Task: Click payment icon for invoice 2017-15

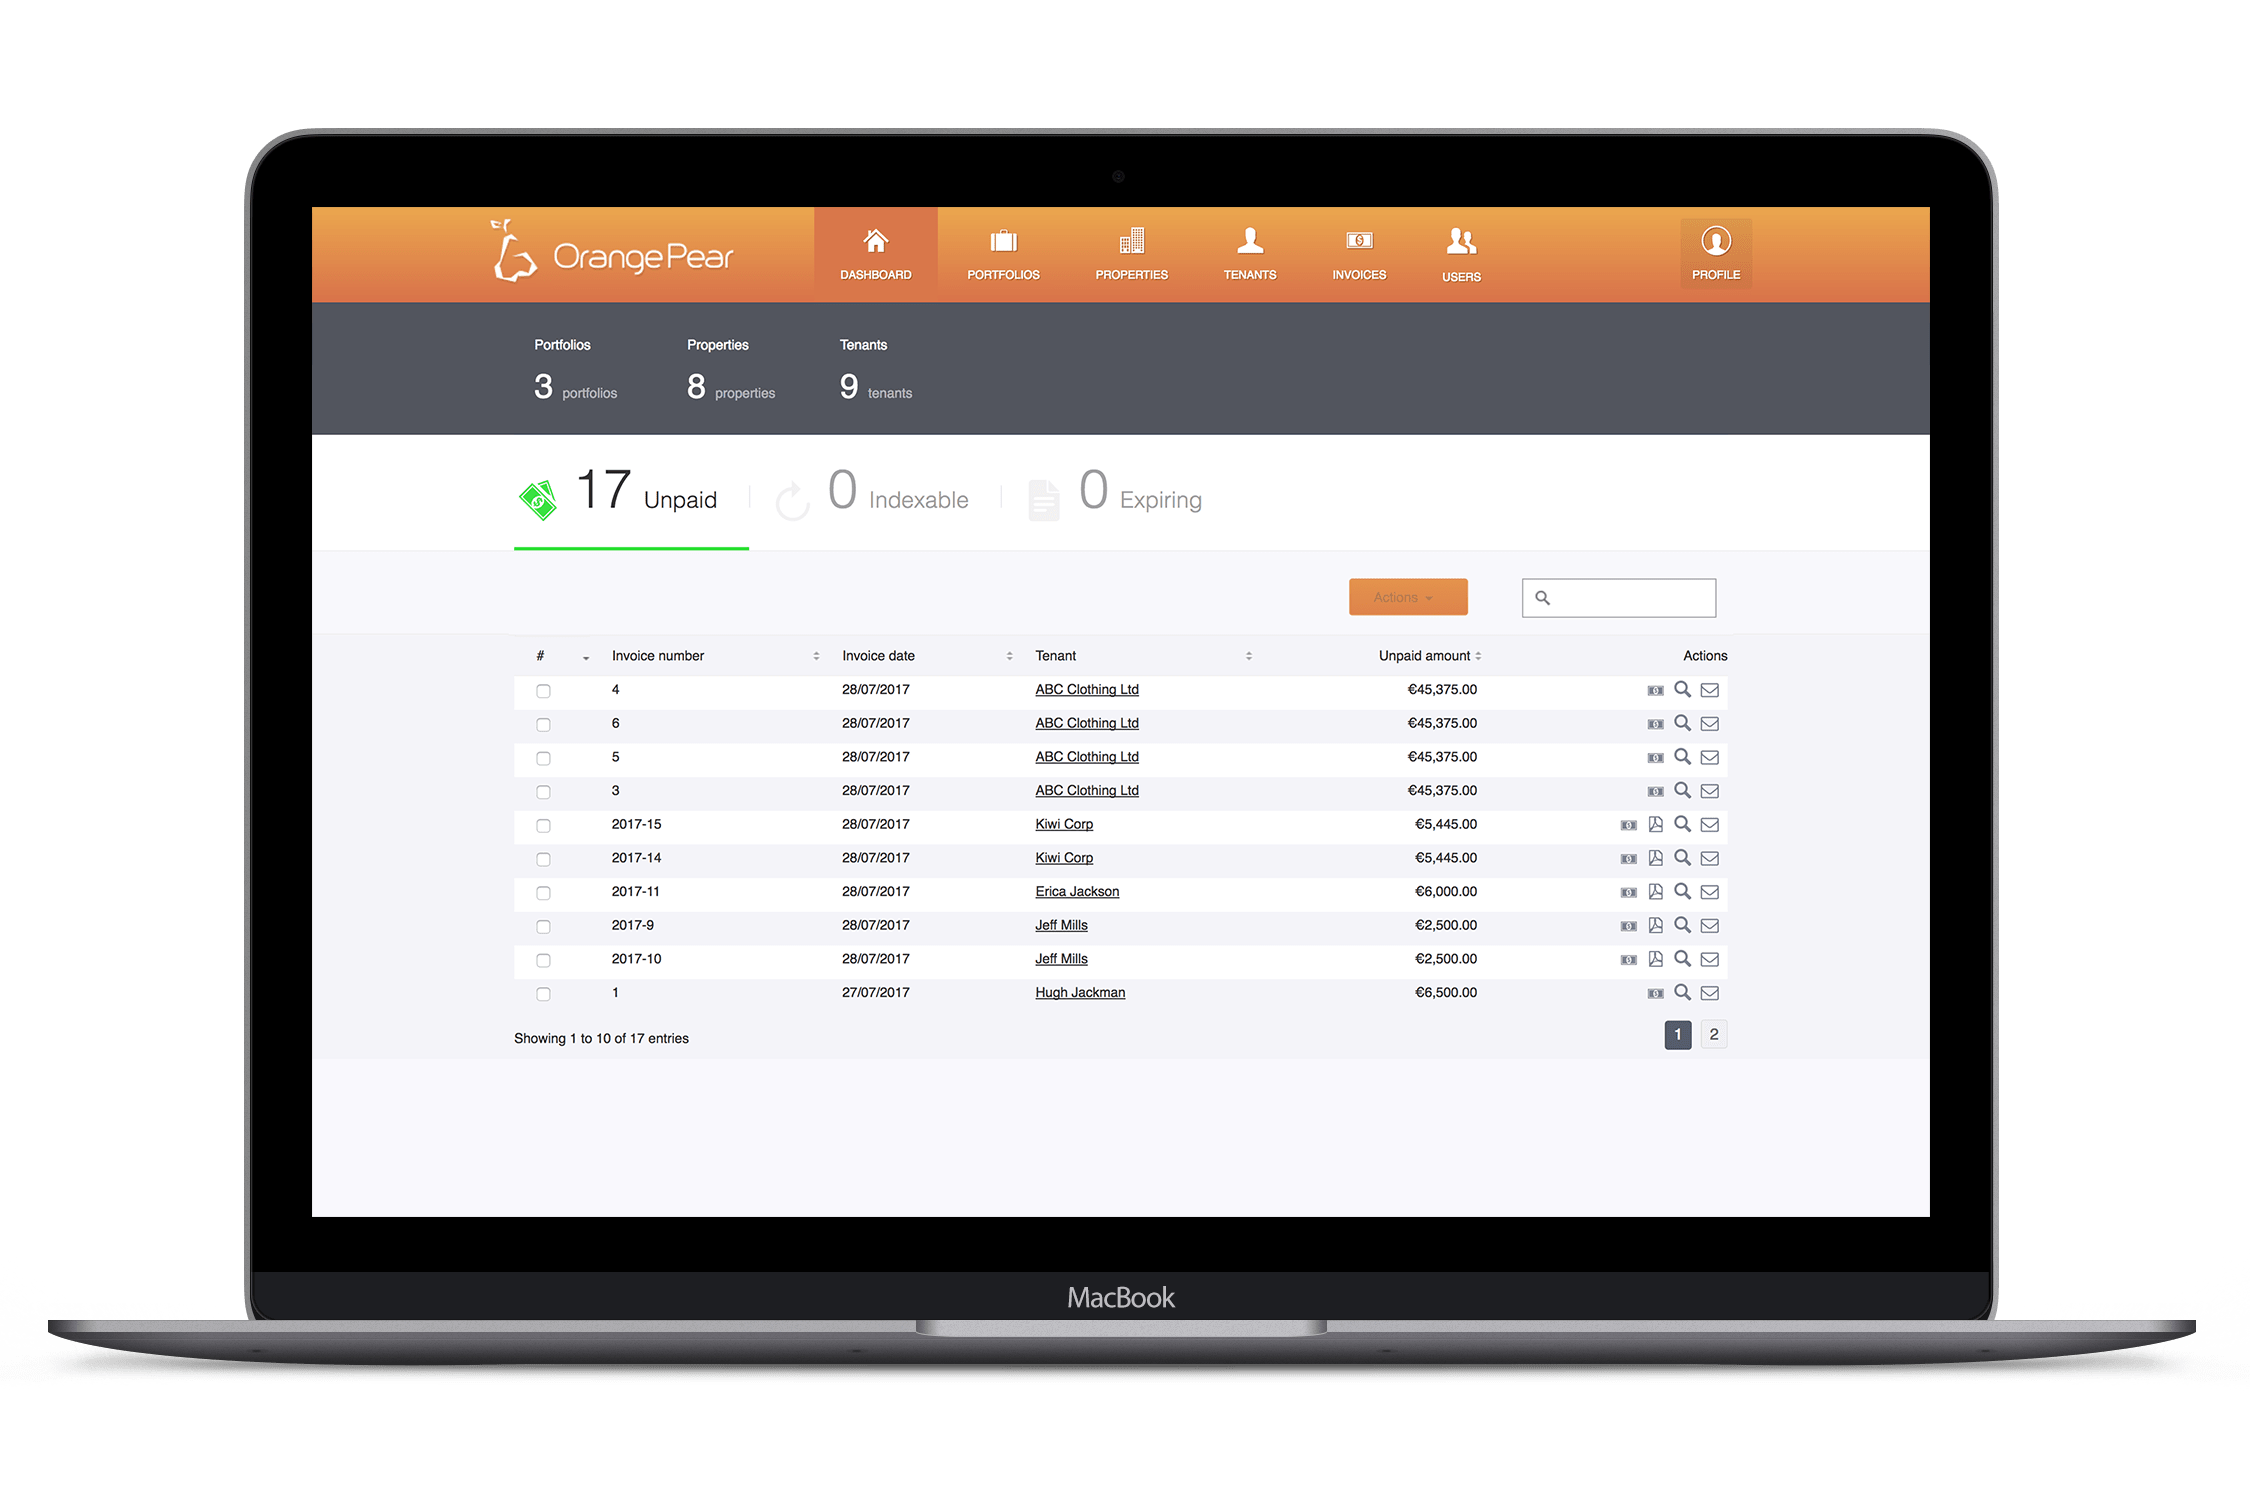Action: coord(1628,825)
